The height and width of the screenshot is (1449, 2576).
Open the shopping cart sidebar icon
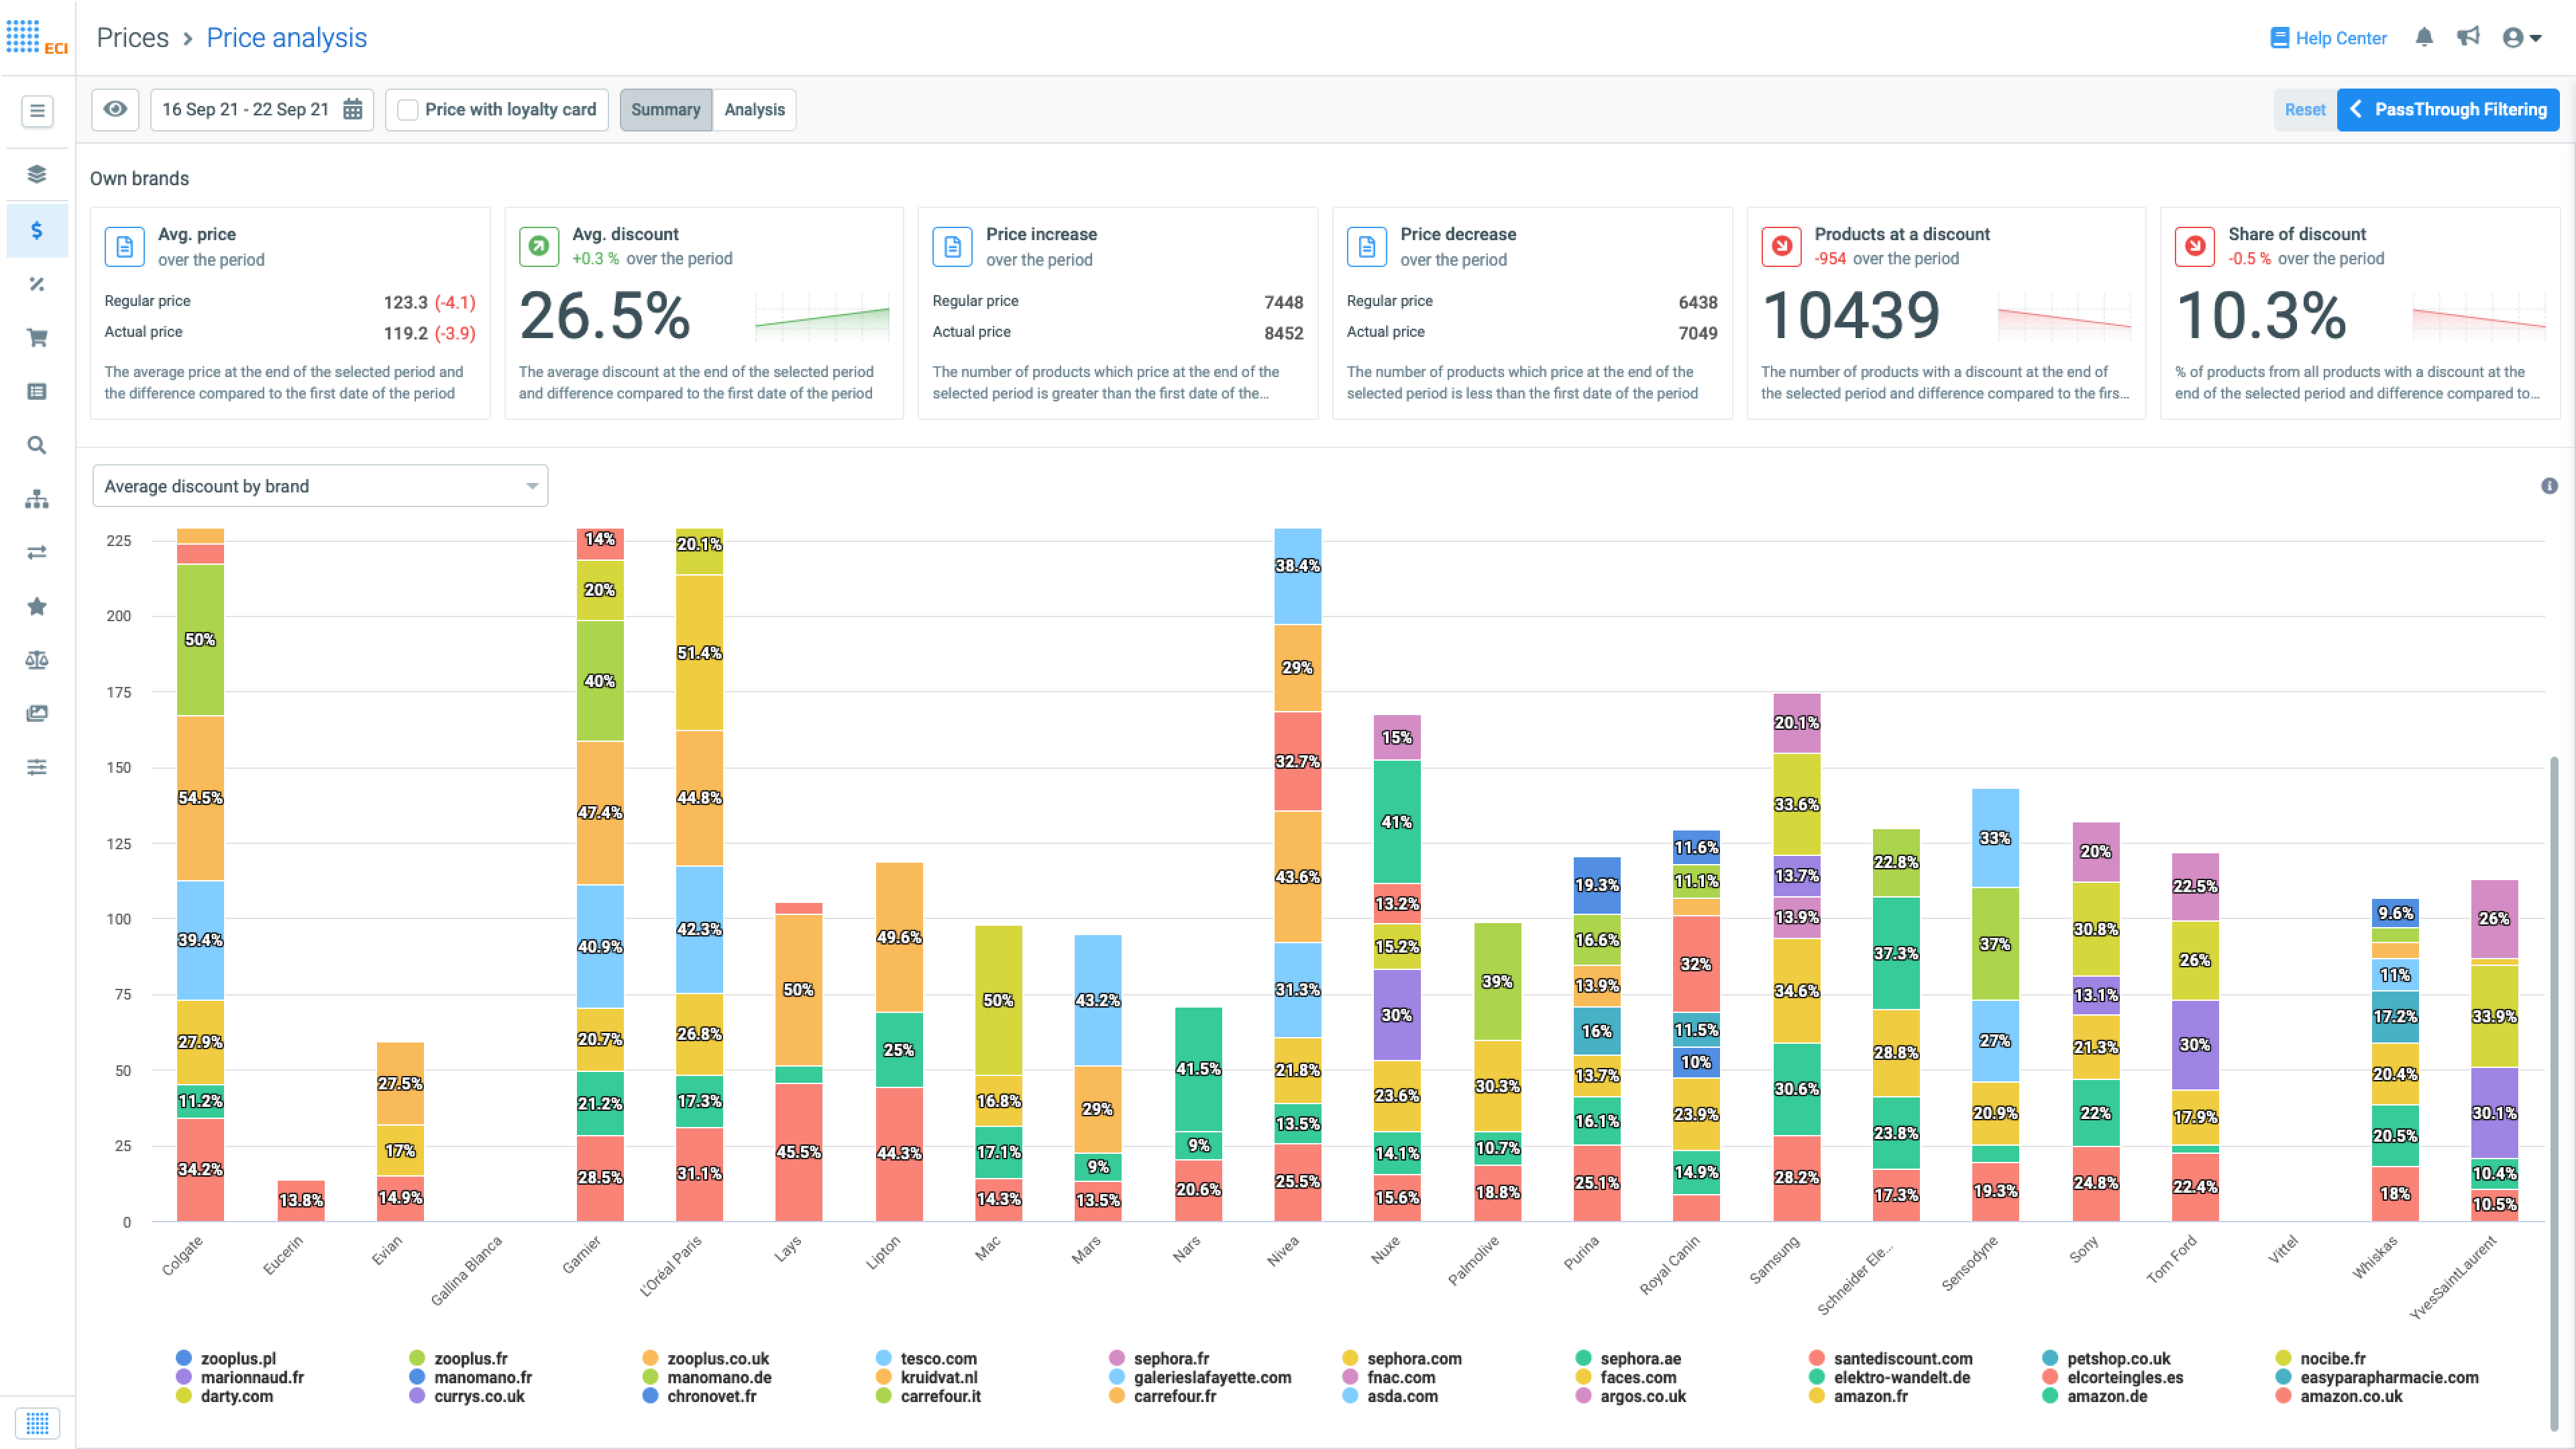pos(37,338)
